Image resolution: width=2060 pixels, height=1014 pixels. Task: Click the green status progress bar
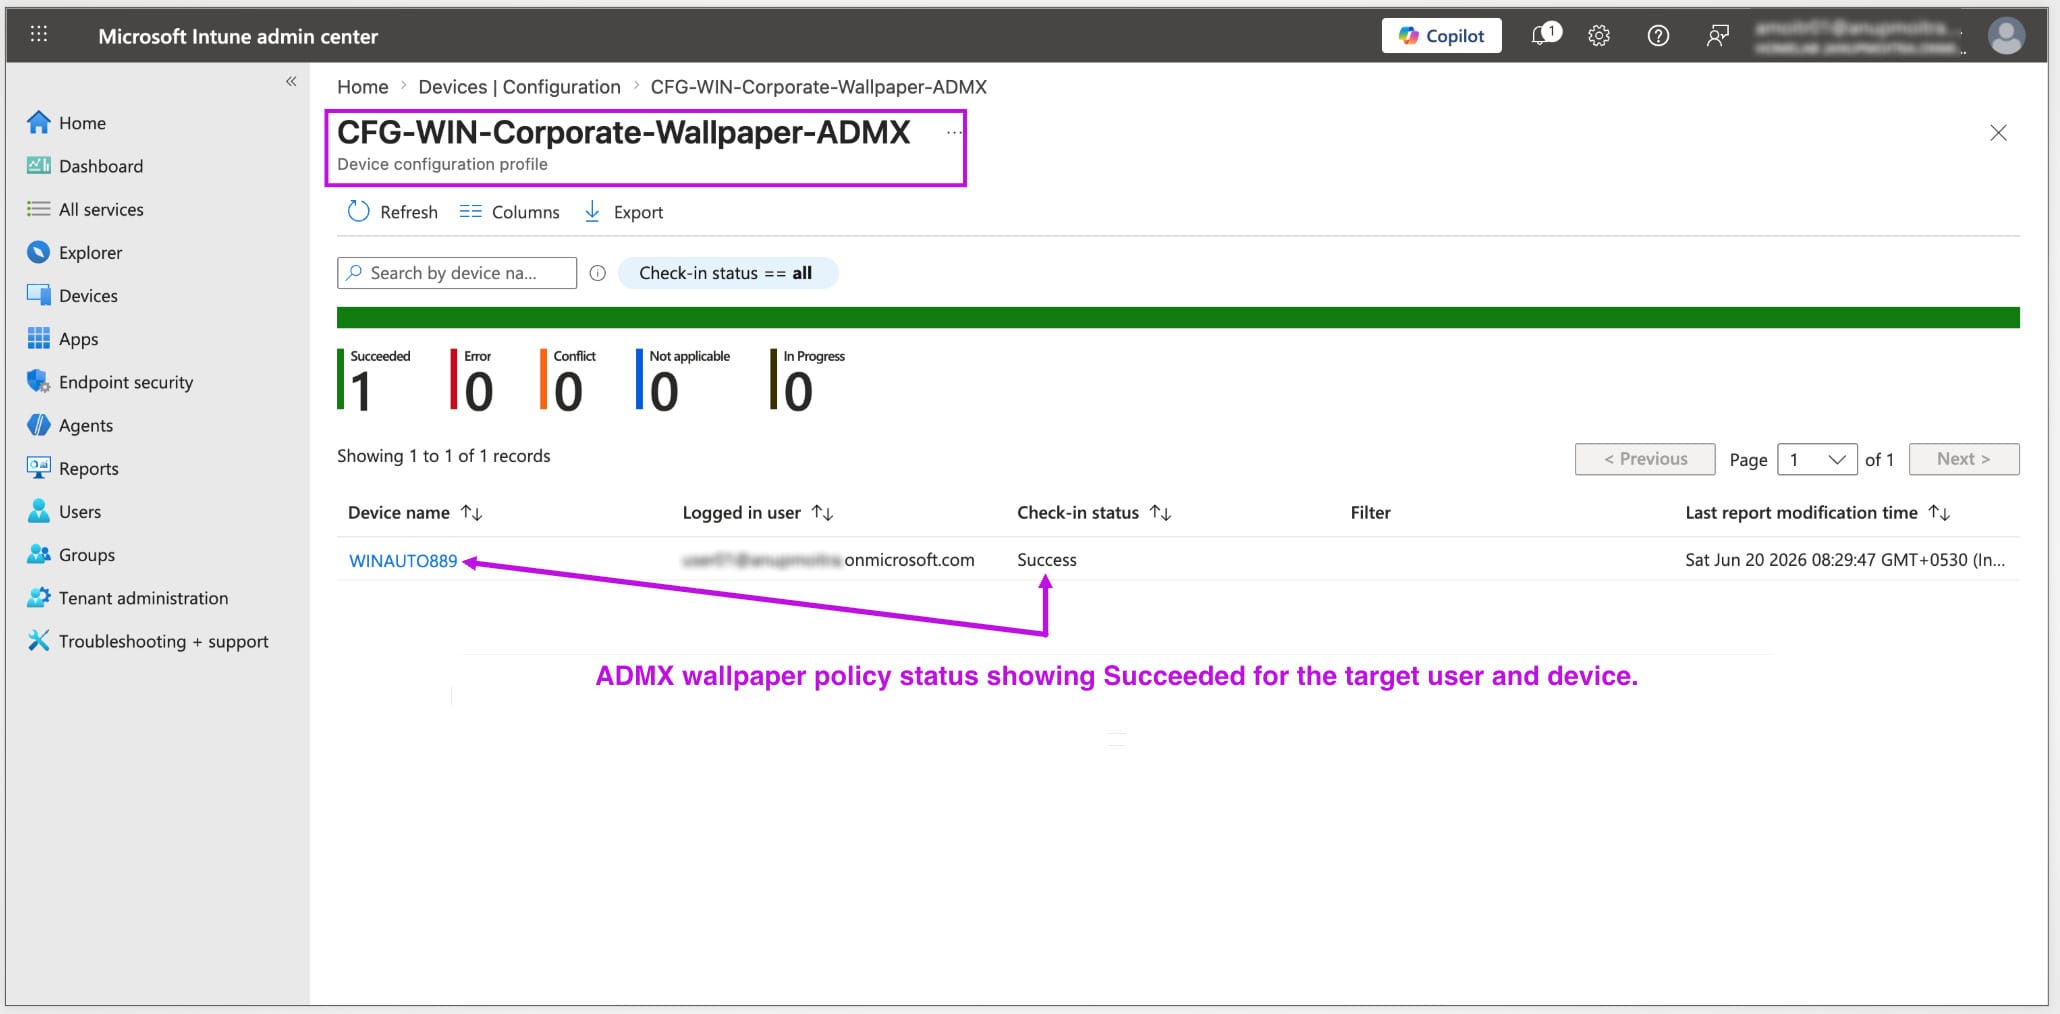tap(1178, 317)
